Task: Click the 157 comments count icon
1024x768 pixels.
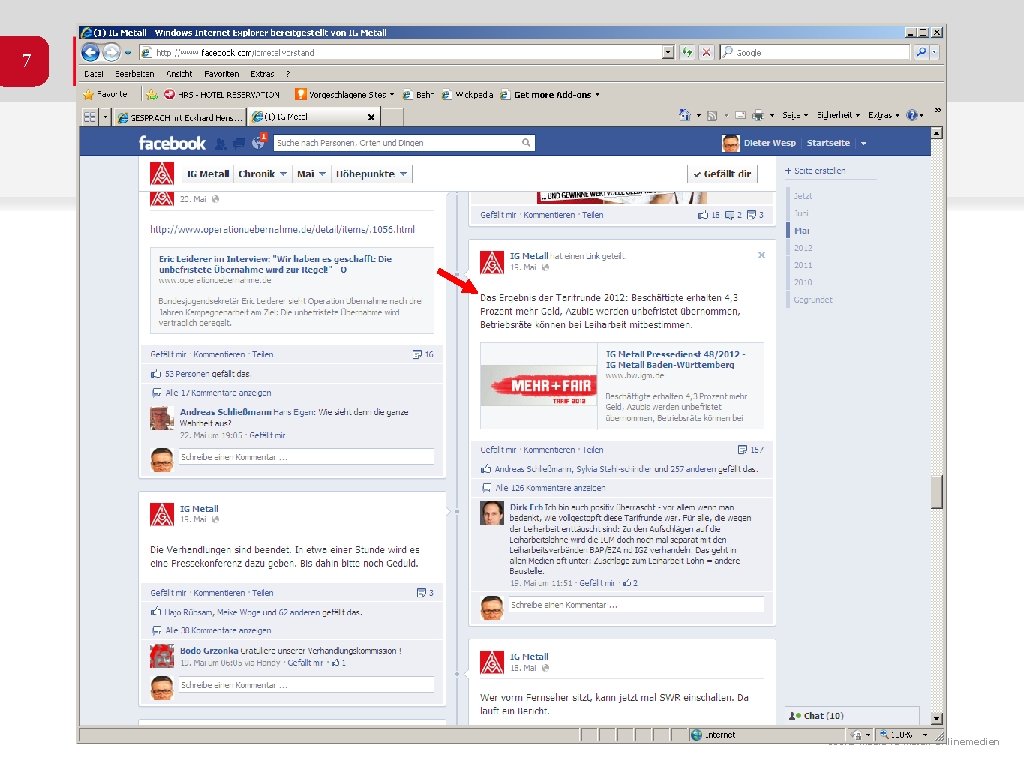Action: tap(743, 449)
